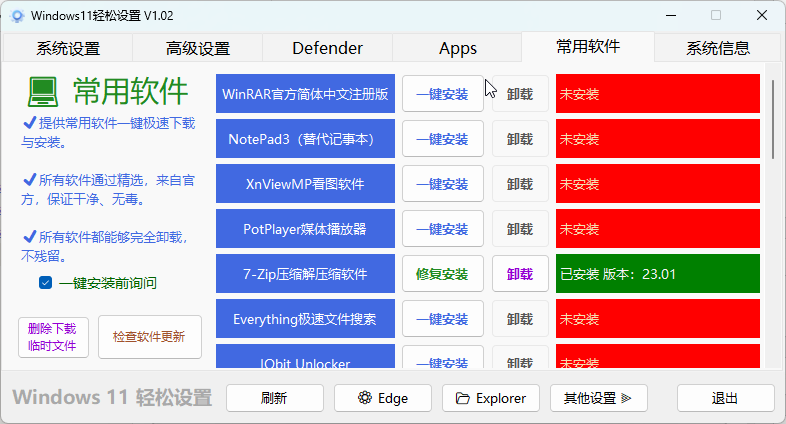Image resolution: width=786 pixels, height=424 pixels.
Task: Install Everything with 一键安装
Action: (x=443, y=319)
